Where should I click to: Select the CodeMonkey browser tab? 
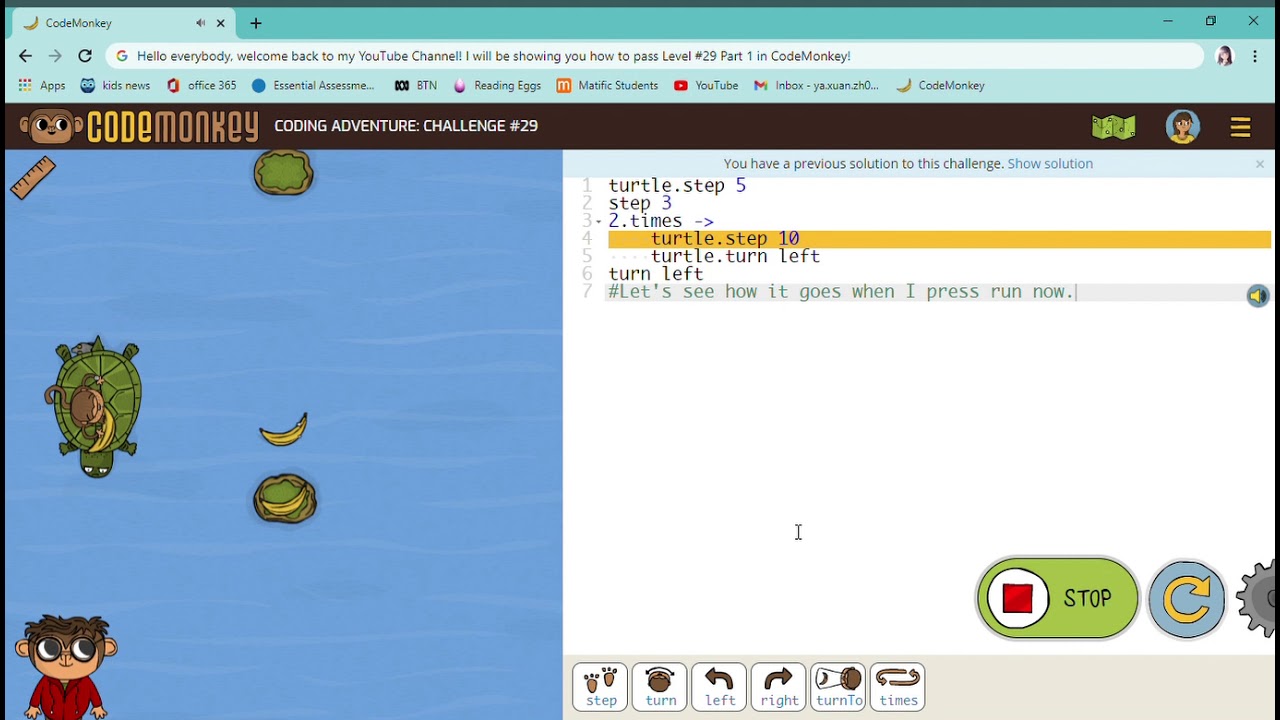[124, 23]
